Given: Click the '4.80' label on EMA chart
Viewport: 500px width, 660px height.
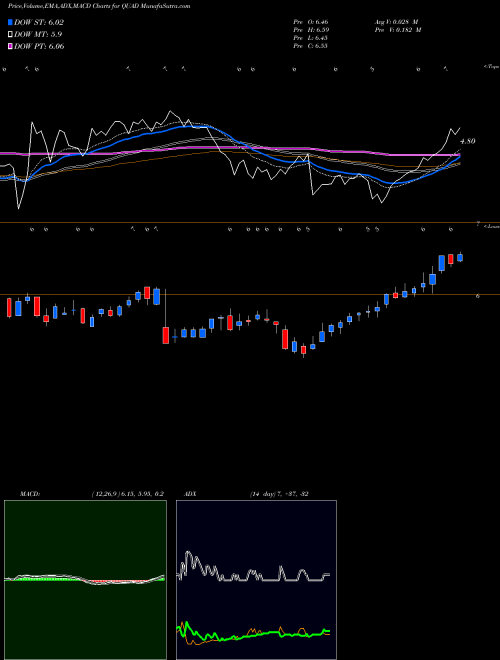Looking at the screenshot, I should pyautogui.click(x=468, y=141).
